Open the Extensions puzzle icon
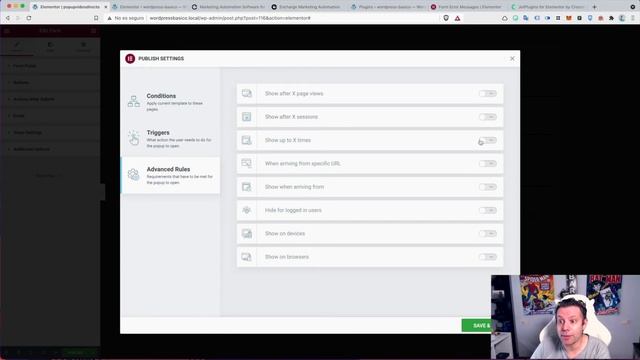Screen dimensions: 640x360 pyautogui.click(x=611, y=18)
